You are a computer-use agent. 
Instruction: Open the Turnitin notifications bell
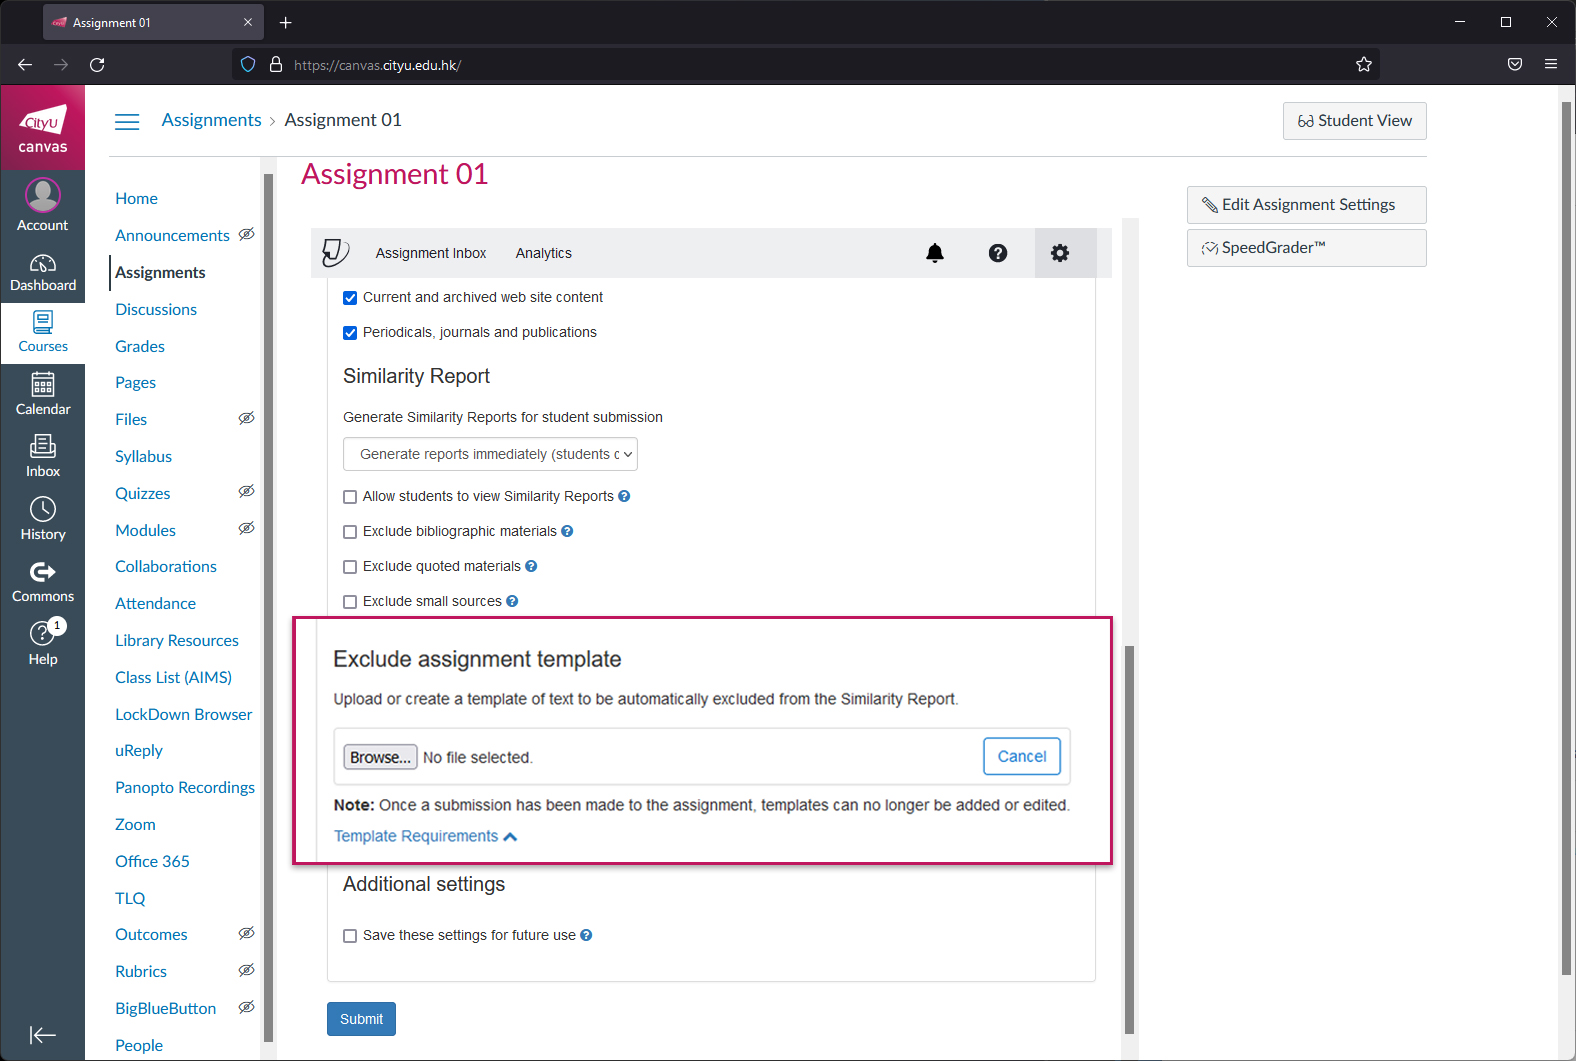pyautogui.click(x=934, y=253)
